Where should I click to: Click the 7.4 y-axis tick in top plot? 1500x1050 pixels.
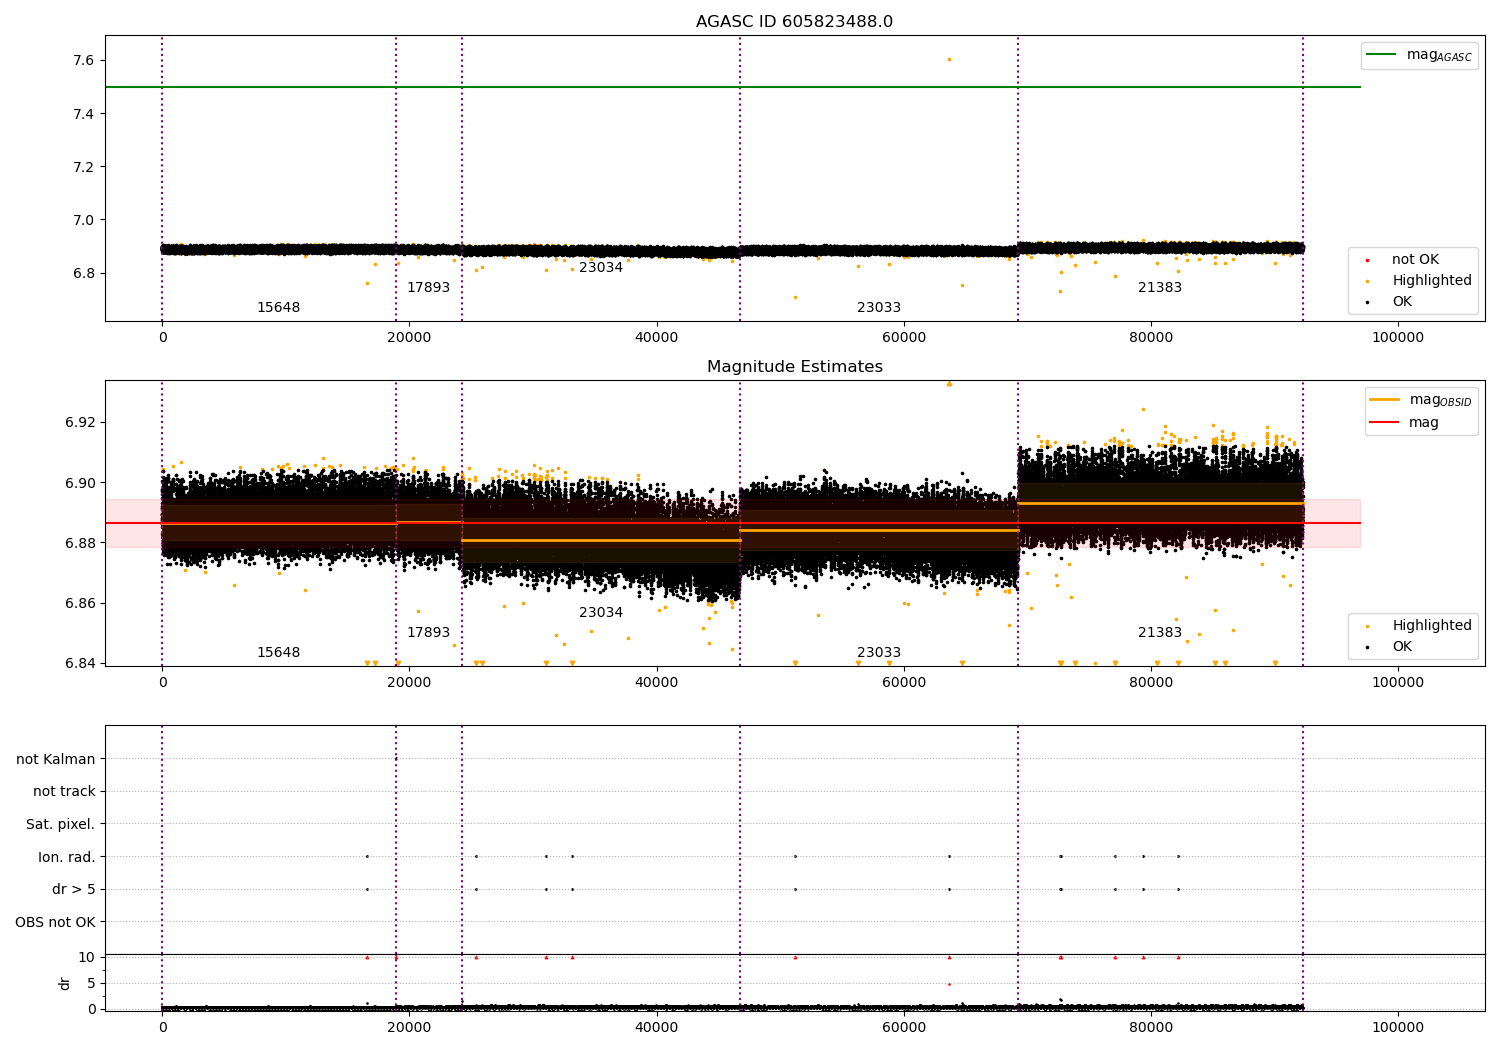(x=83, y=114)
